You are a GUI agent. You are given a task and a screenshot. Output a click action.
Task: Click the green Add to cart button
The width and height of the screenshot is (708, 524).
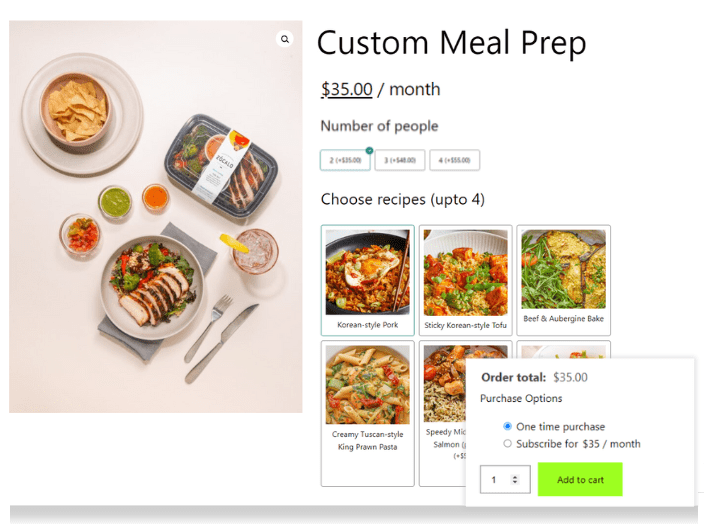pyautogui.click(x=580, y=479)
